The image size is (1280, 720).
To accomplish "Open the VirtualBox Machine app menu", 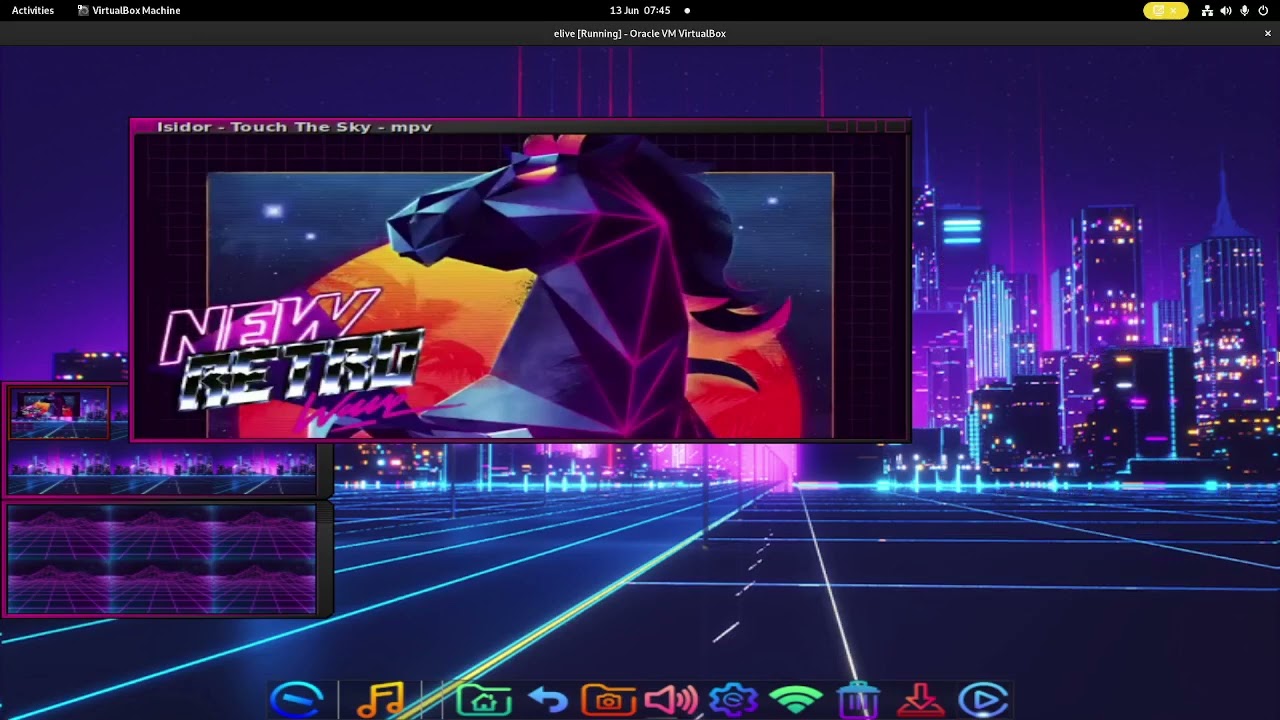I will (x=128, y=10).
